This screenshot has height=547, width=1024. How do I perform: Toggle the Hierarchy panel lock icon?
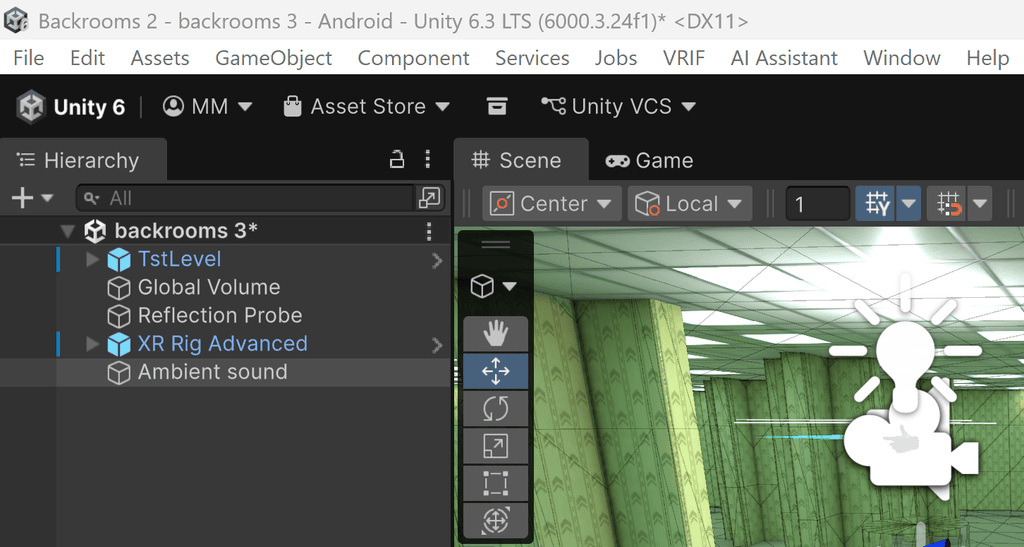click(396, 159)
